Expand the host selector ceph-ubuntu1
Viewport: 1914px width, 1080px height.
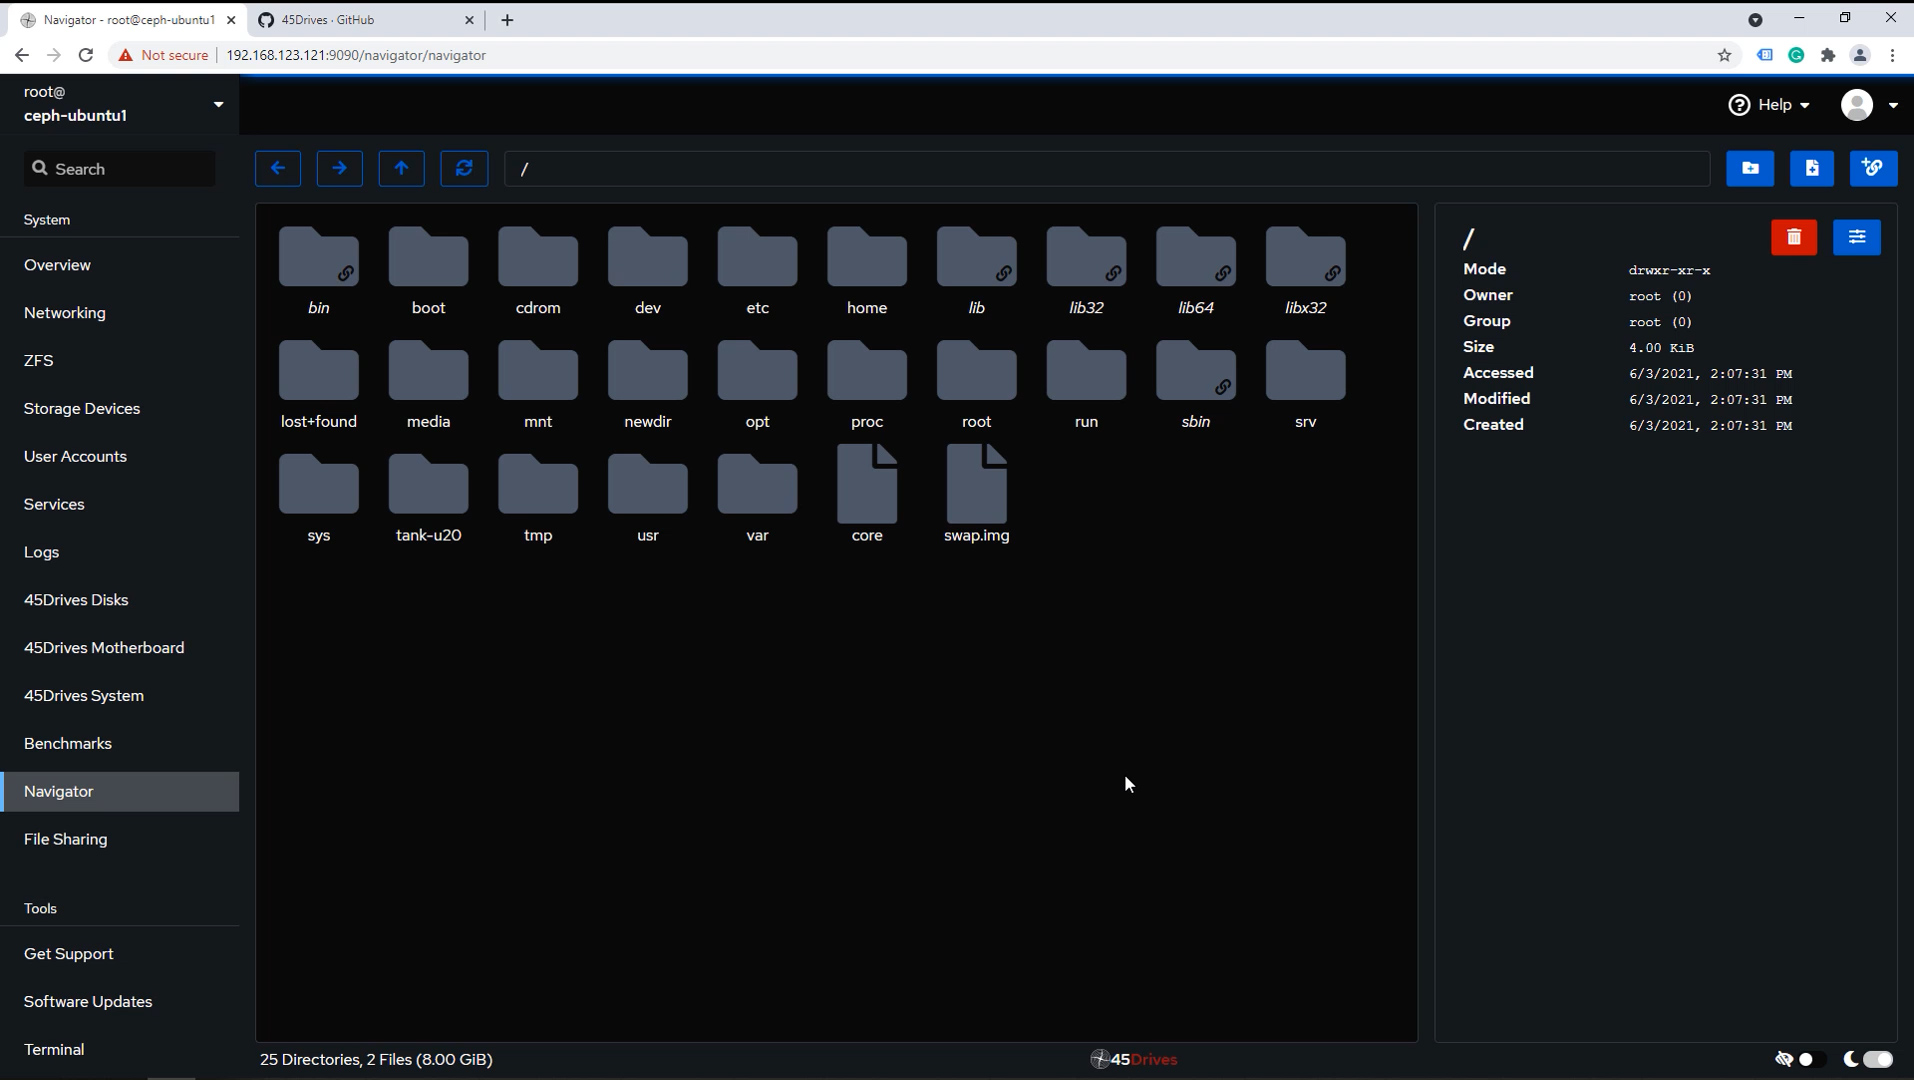(120, 104)
